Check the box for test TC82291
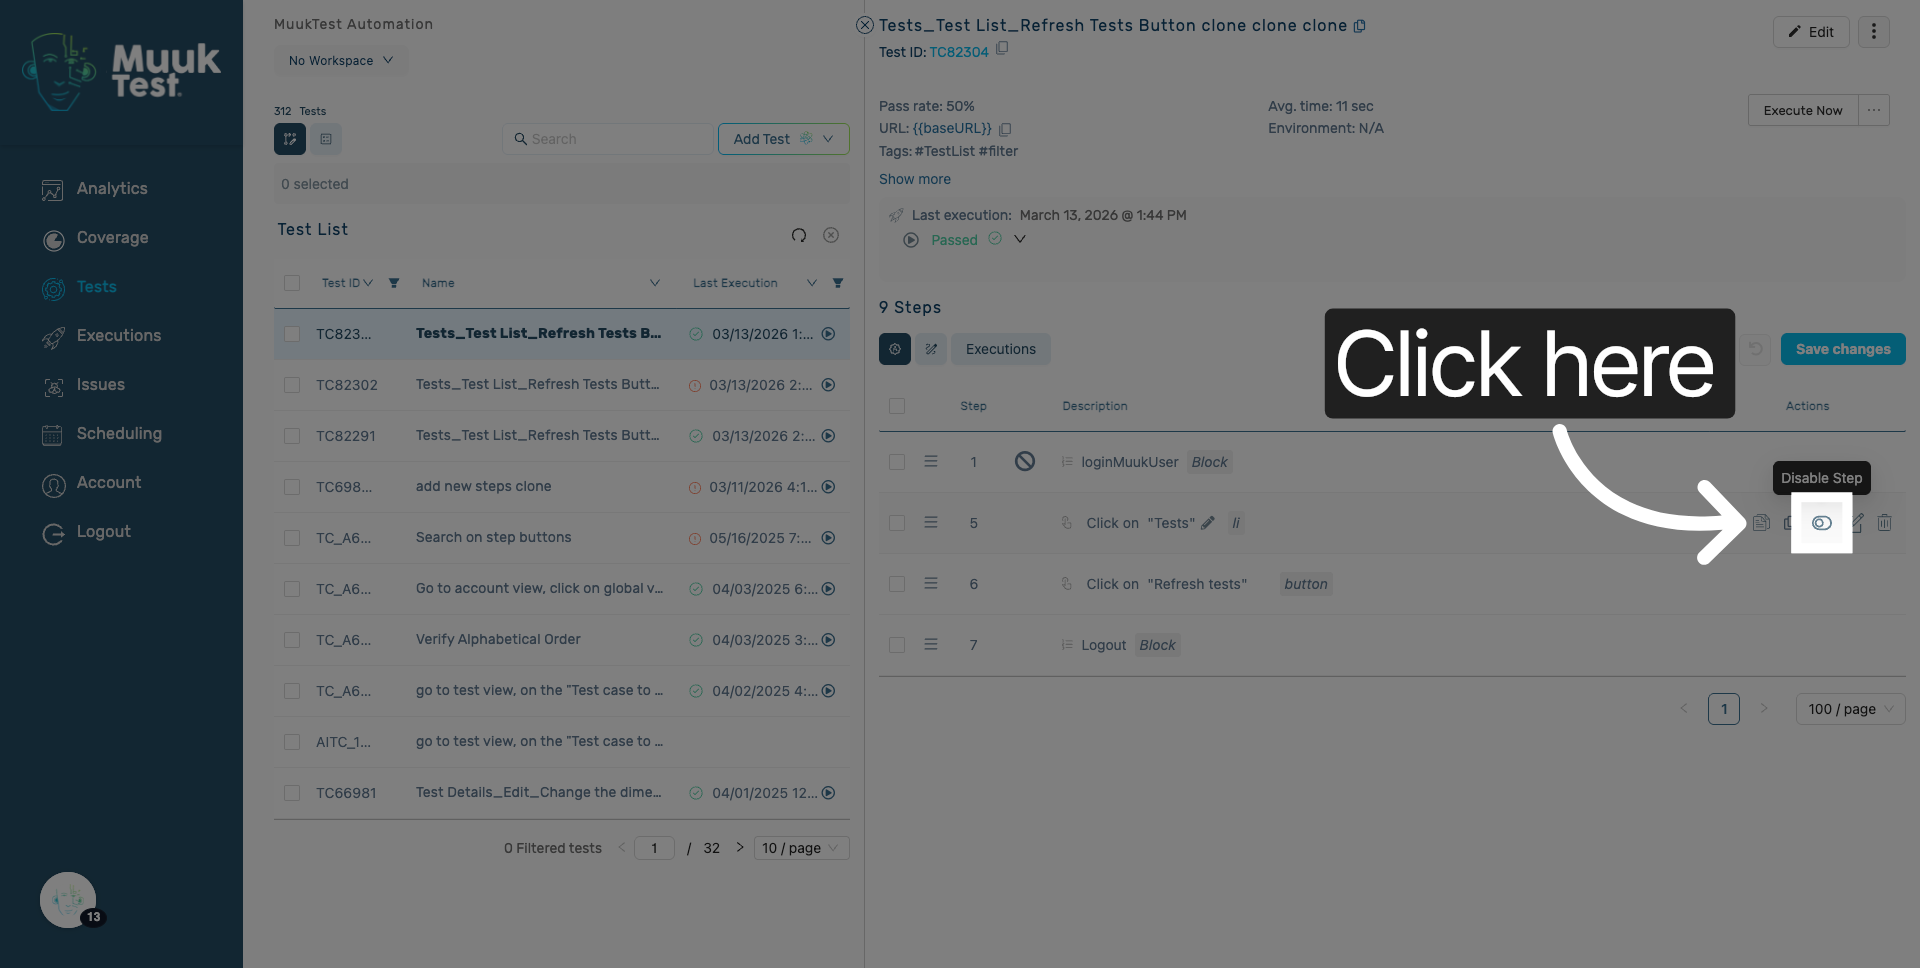This screenshot has height=968, width=1920. coord(292,436)
